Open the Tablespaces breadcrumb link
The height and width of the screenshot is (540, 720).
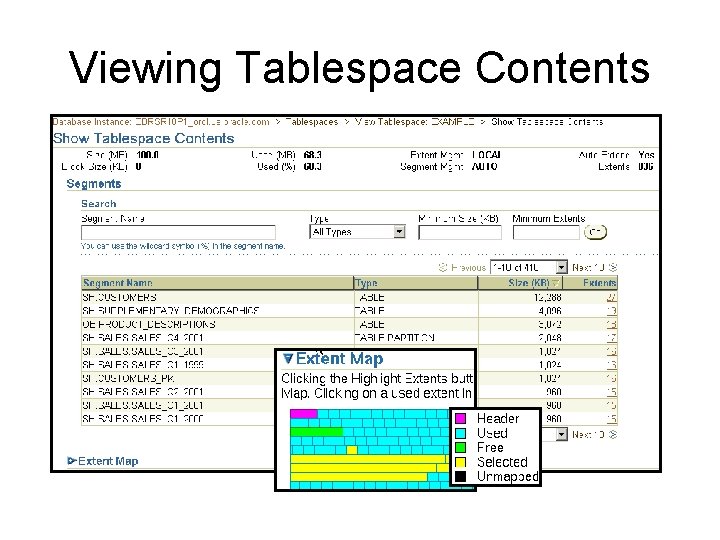point(312,122)
